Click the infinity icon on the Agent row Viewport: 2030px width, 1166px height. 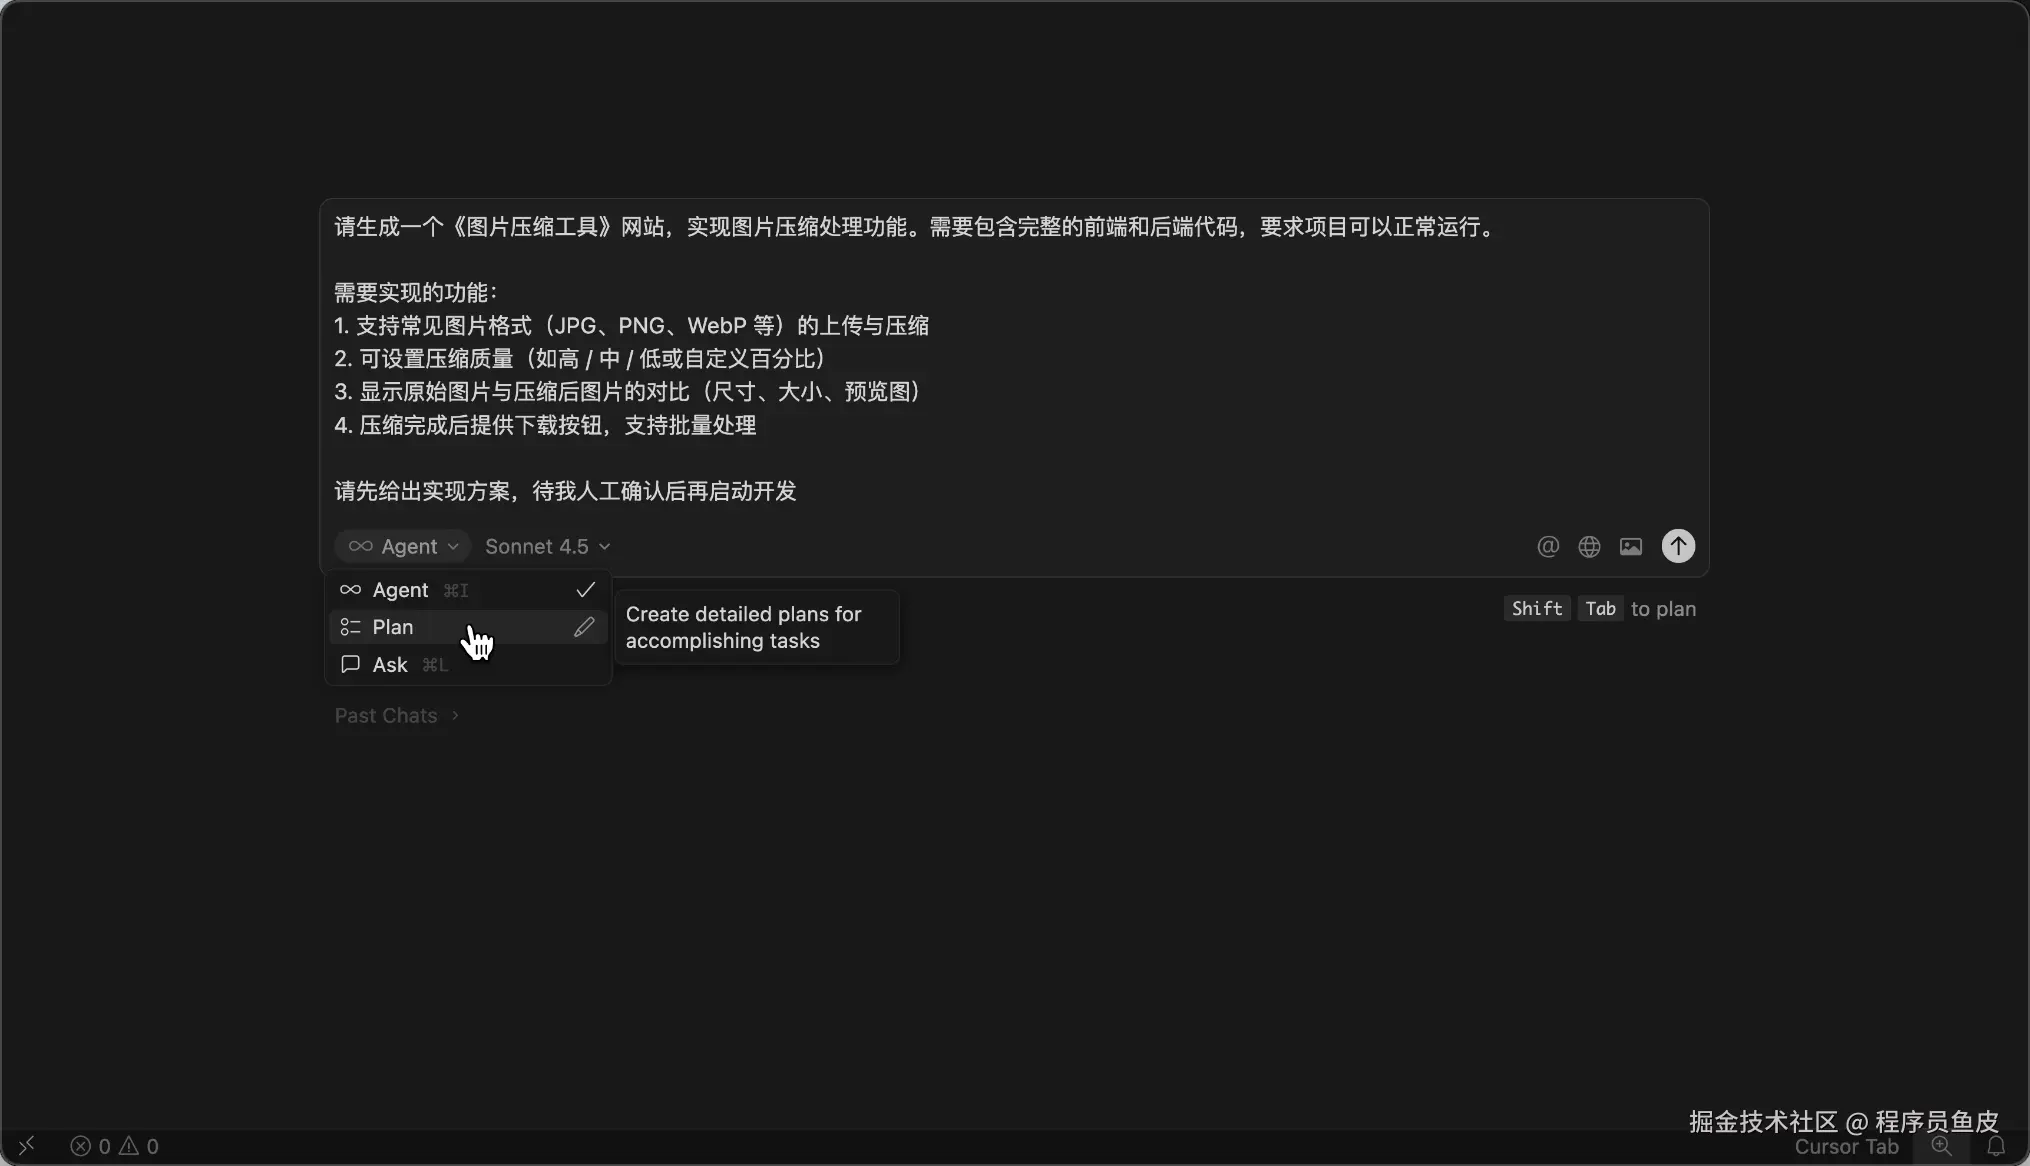(350, 590)
